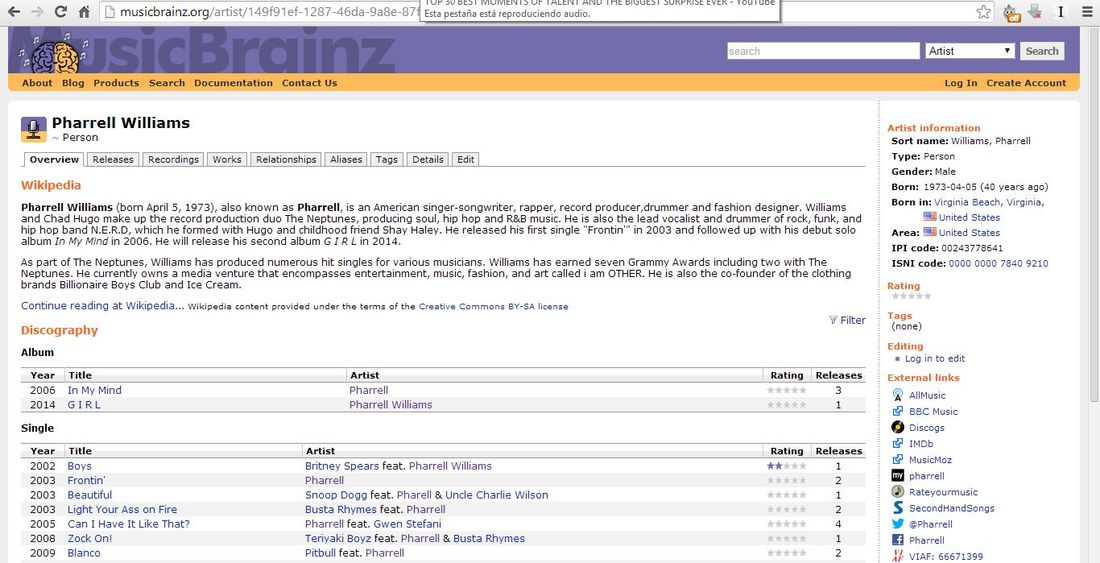Bookmark this page with the star icon
The width and height of the screenshot is (1100, 563).
pyautogui.click(x=984, y=11)
